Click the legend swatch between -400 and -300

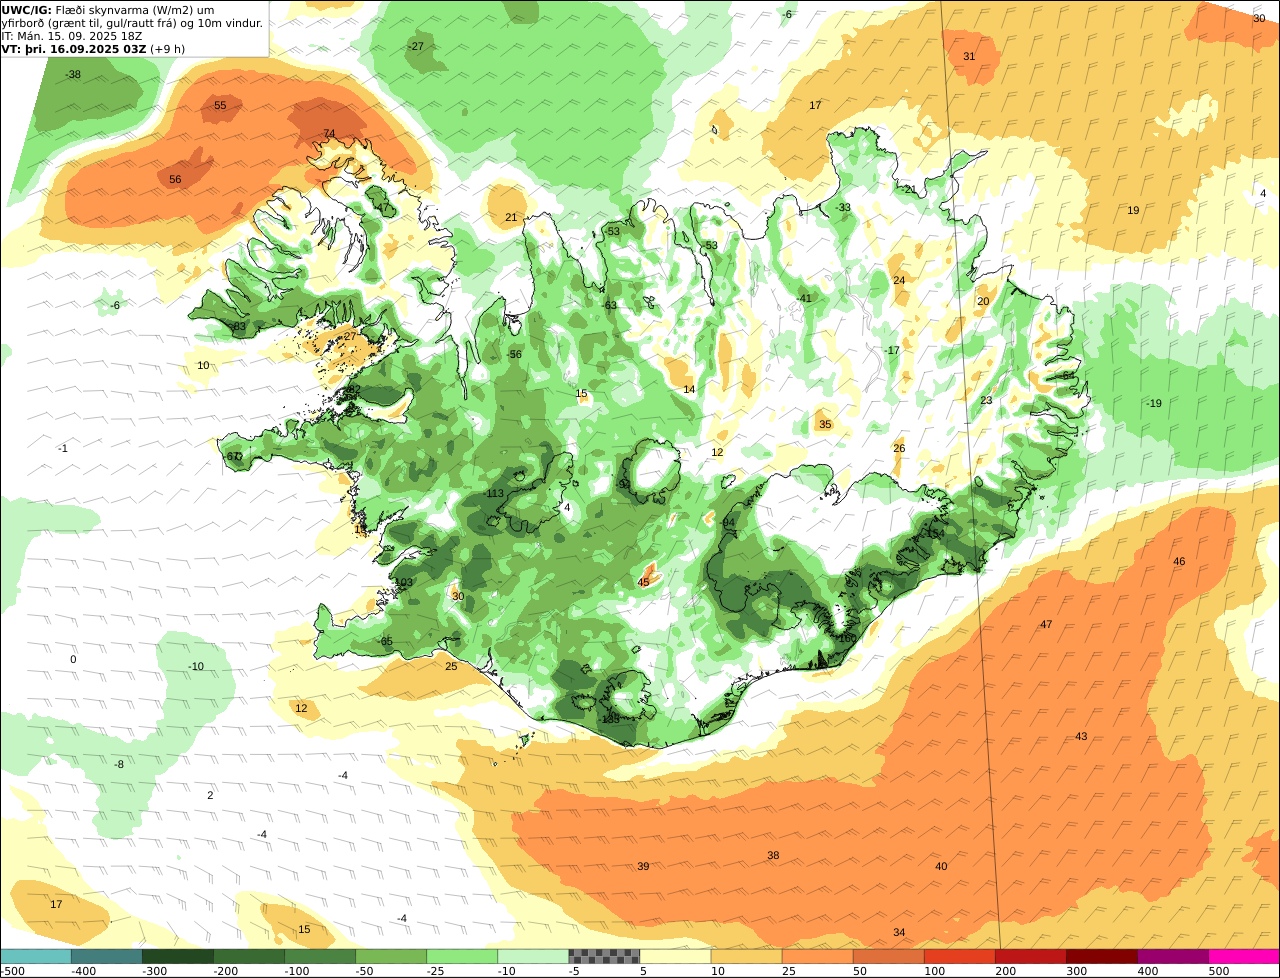[106, 956]
